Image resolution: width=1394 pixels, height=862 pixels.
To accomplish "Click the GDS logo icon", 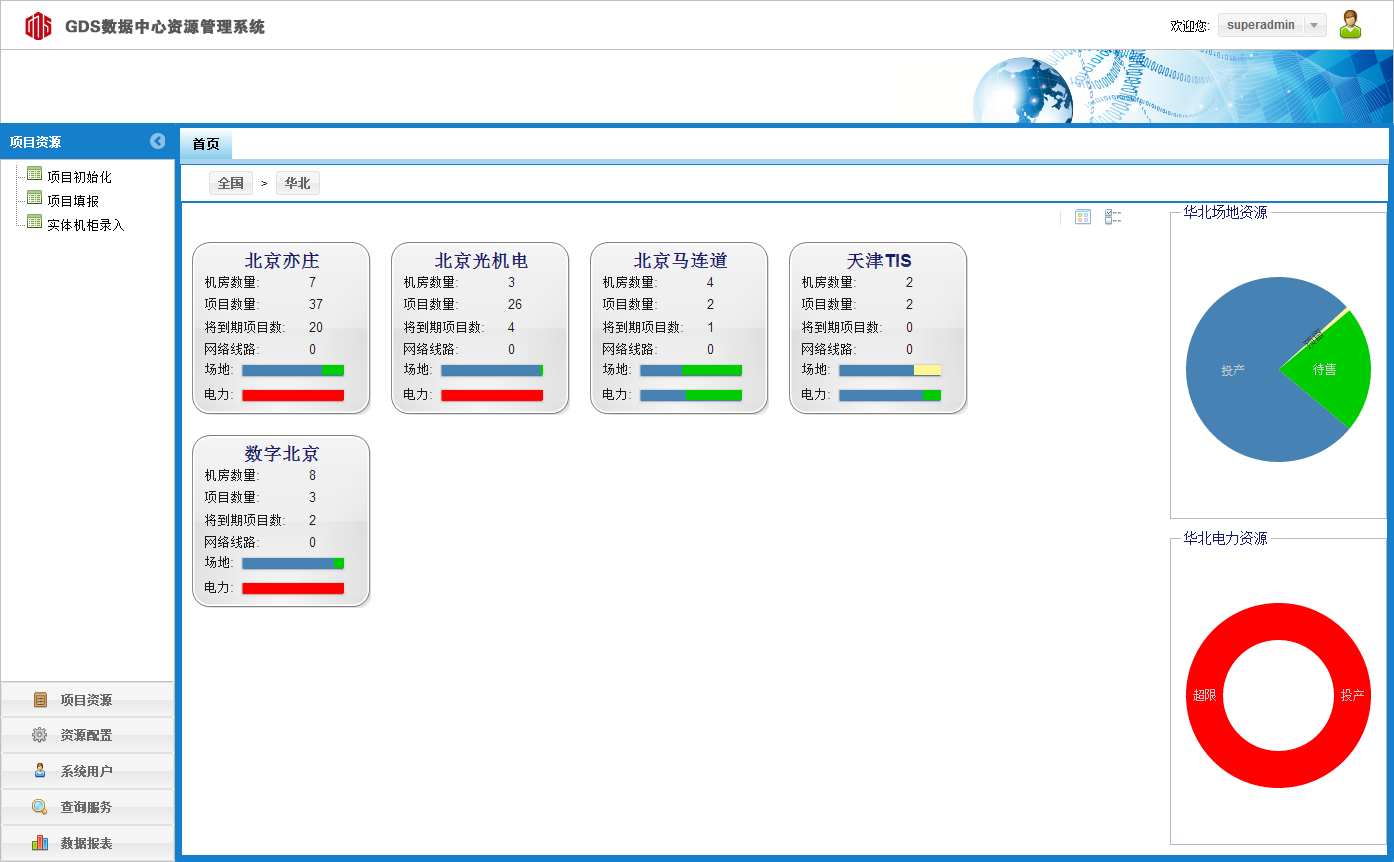I will point(38,26).
